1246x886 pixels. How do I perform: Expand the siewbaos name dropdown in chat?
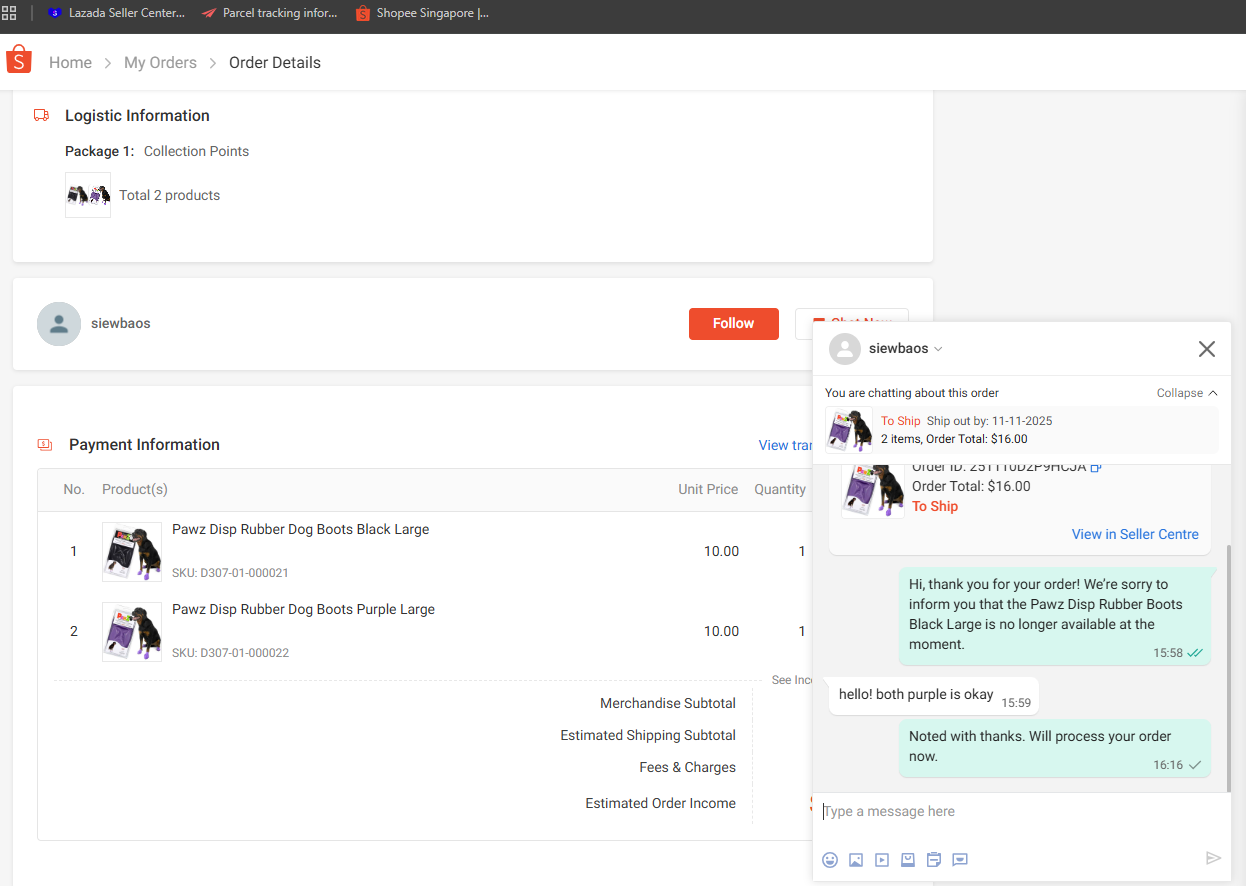[938, 349]
